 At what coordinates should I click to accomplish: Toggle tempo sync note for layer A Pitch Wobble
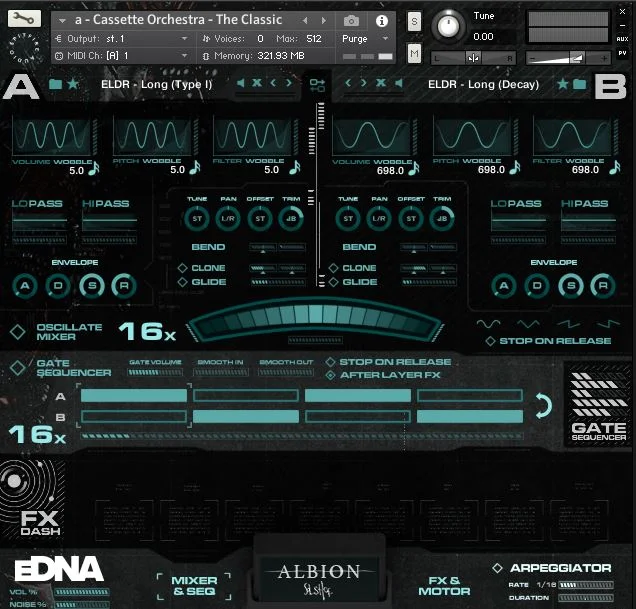[x=195, y=167]
